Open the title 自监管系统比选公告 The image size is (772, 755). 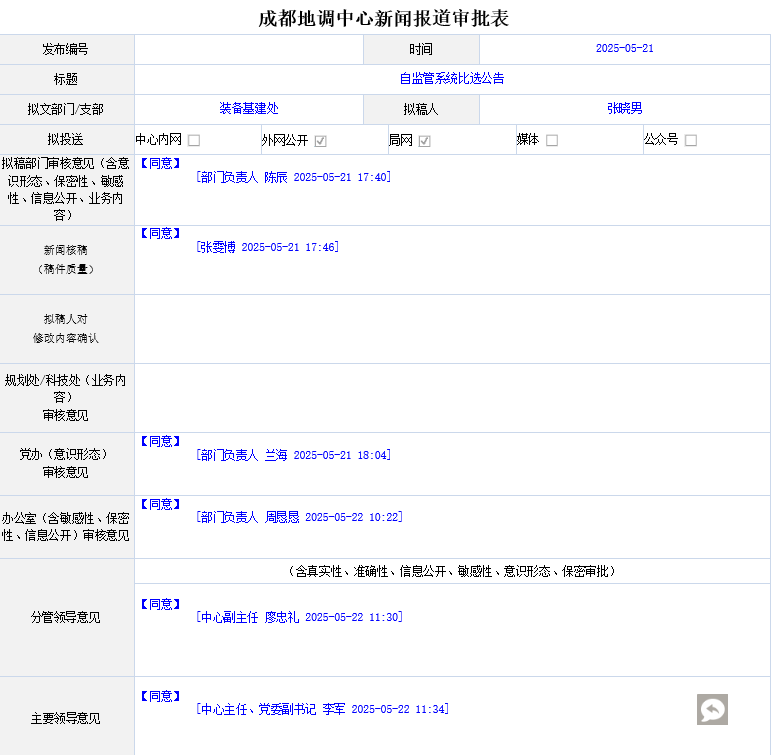452,79
